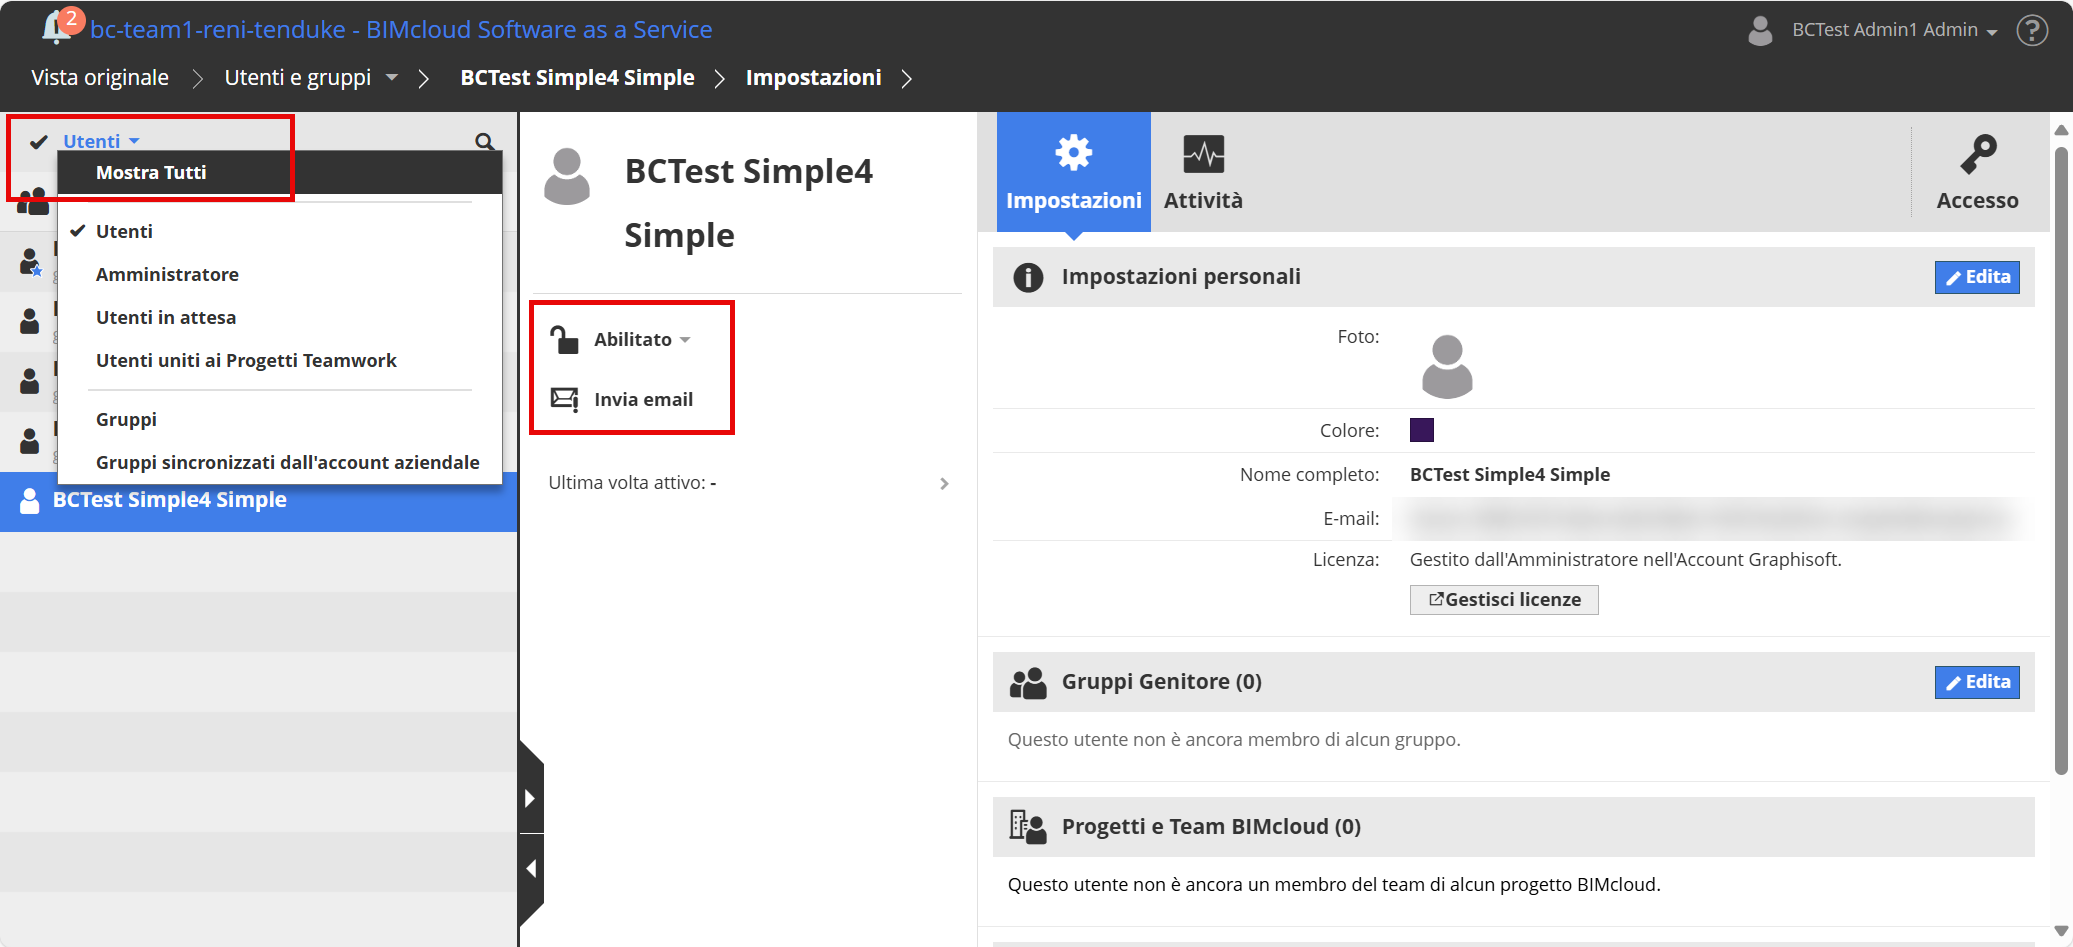Open the Utenti e gruppi breadcrumb dropdown
The image size is (2073, 947).
pos(392,77)
